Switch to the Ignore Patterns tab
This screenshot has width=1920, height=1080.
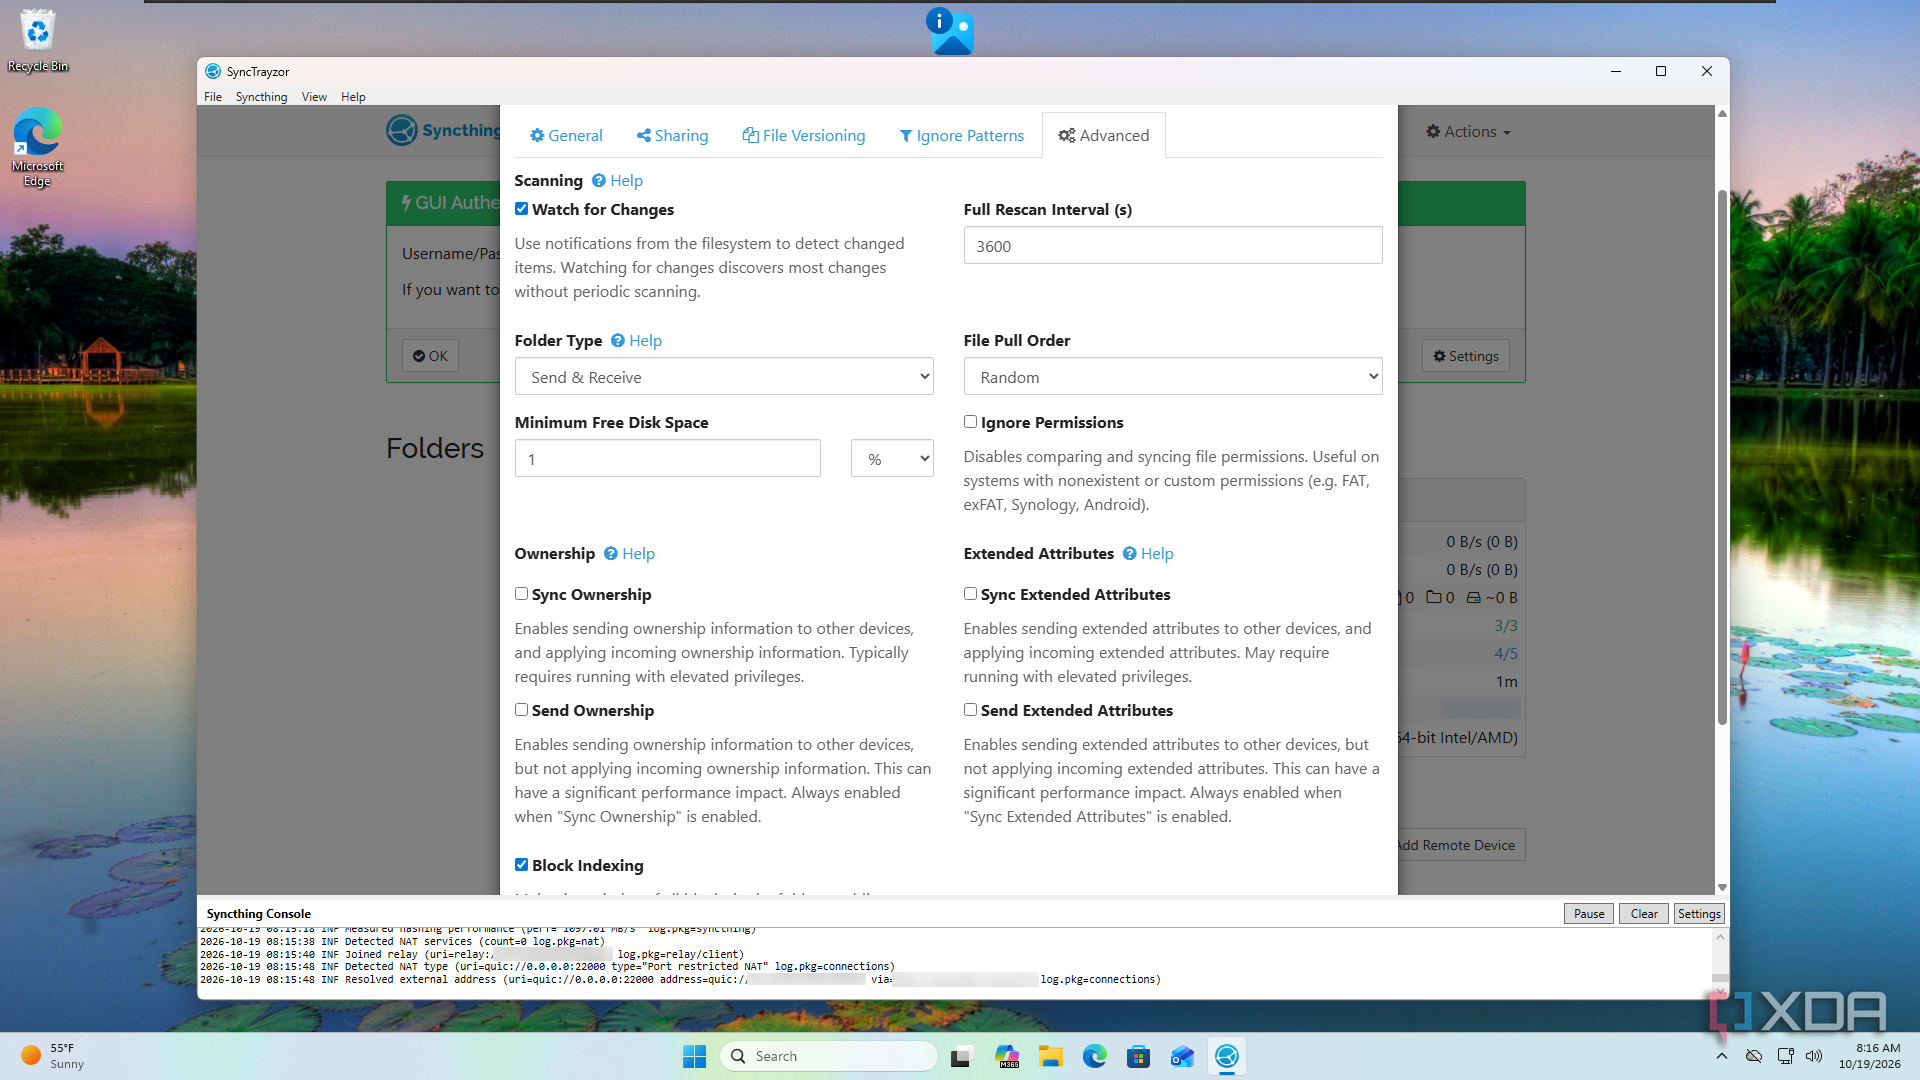coord(961,135)
